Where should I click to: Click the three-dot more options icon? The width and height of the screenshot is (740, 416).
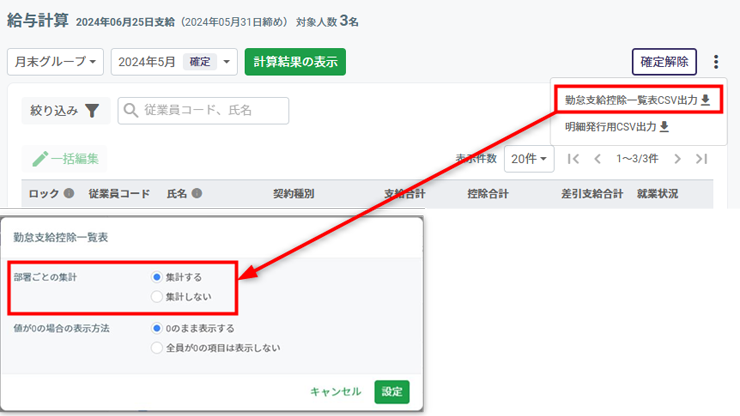pos(716,62)
